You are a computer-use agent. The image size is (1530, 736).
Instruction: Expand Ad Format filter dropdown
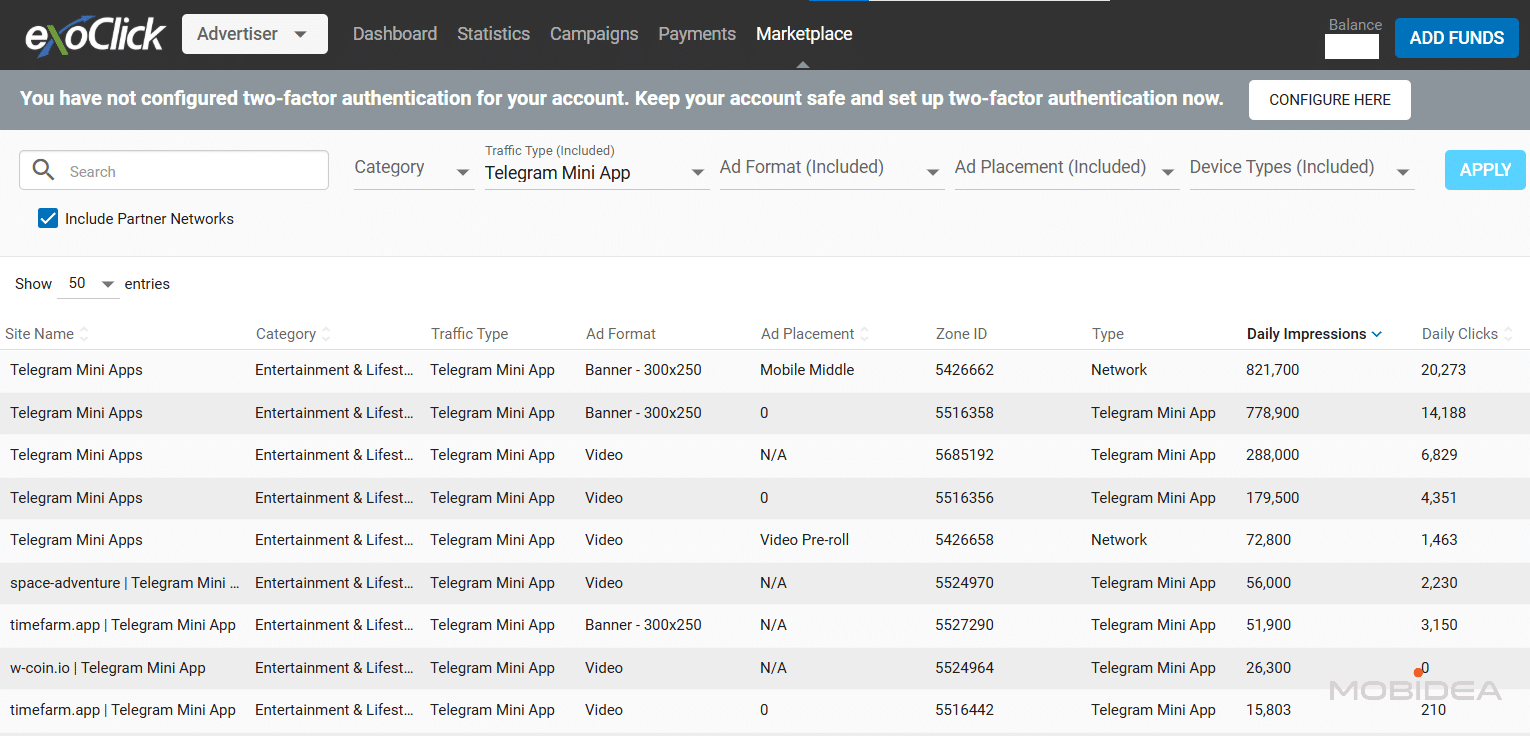[x=830, y=169]
